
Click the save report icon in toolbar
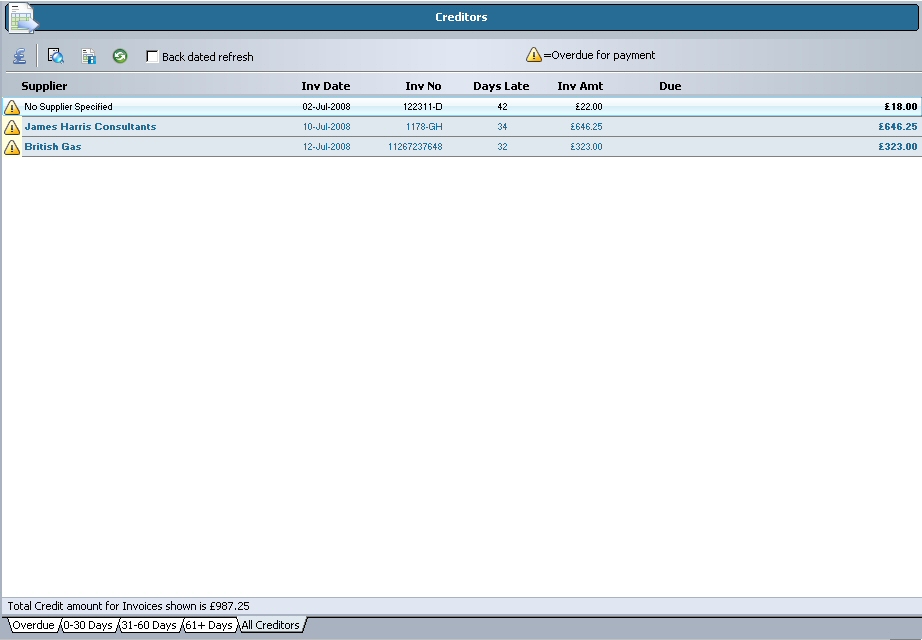[x=88, y=57]
